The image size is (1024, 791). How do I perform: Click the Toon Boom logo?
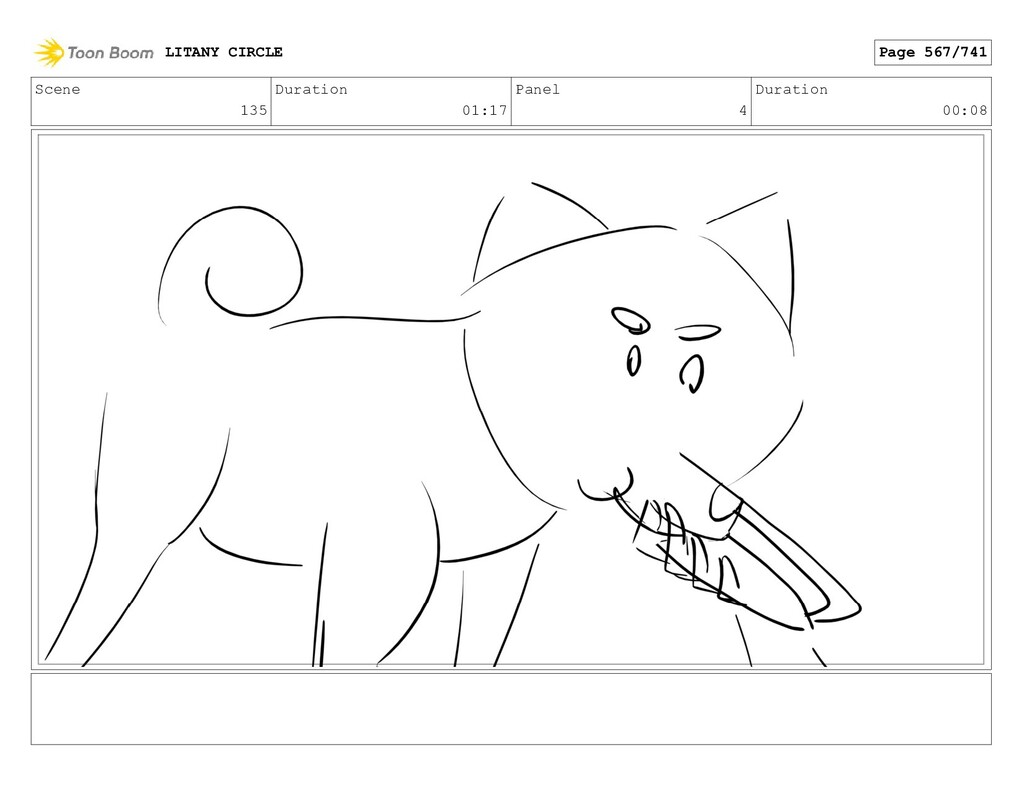[x=94, y=52]
